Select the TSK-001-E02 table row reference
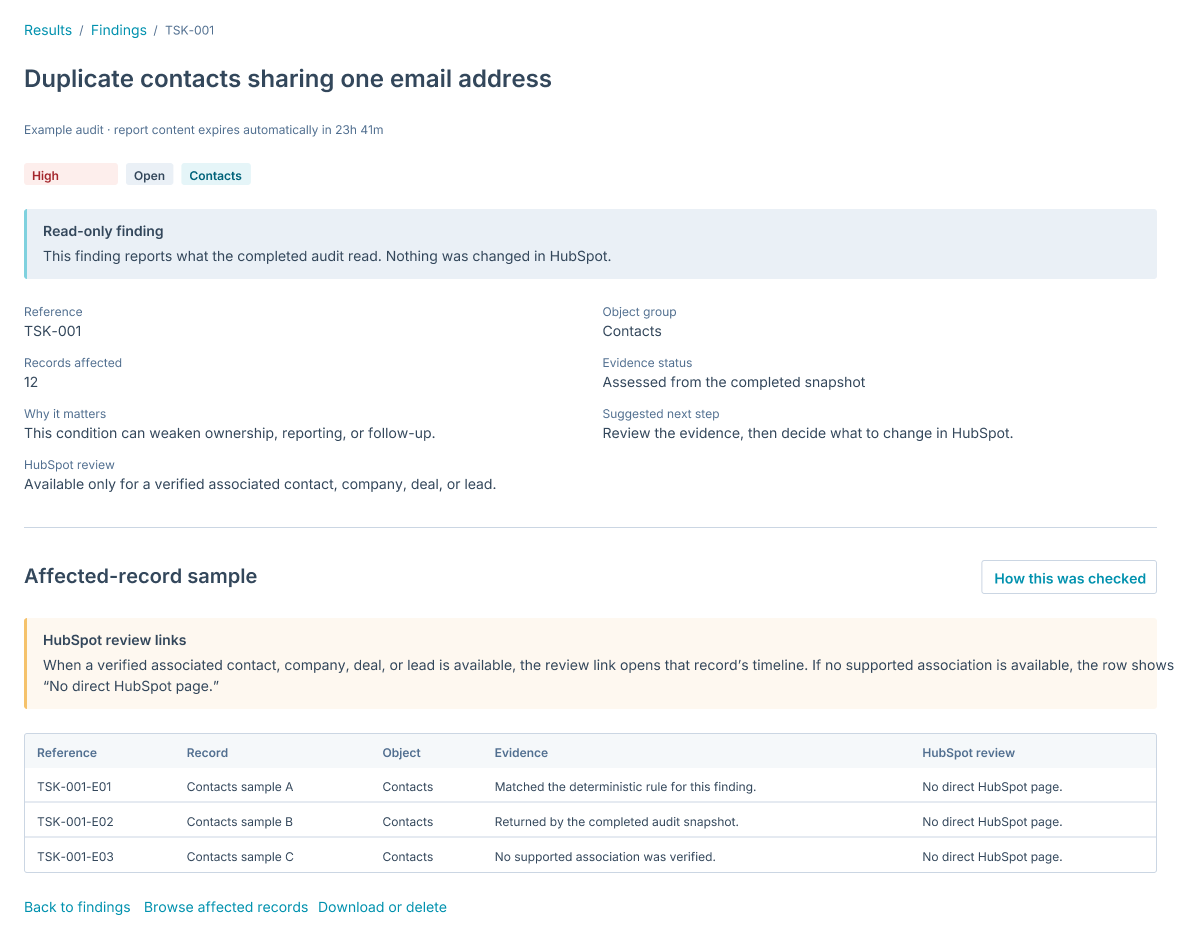This screenshot has width=1181, height=938. pos(75,821)
